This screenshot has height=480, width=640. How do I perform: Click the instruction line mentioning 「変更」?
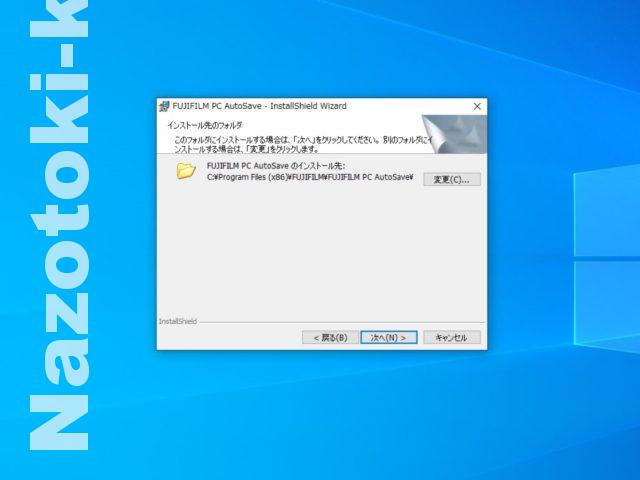240,148
